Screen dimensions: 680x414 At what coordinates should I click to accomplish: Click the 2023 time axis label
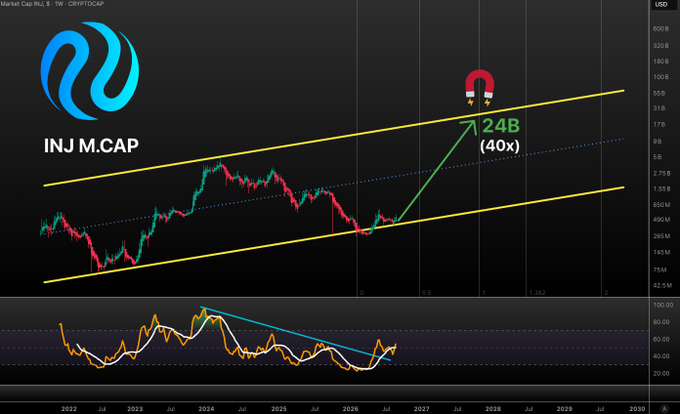pos(135,409)
